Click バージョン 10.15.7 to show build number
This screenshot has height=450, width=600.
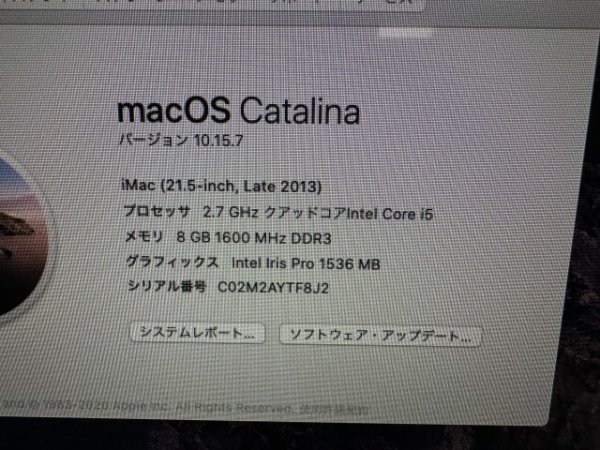tap(181, 140)
